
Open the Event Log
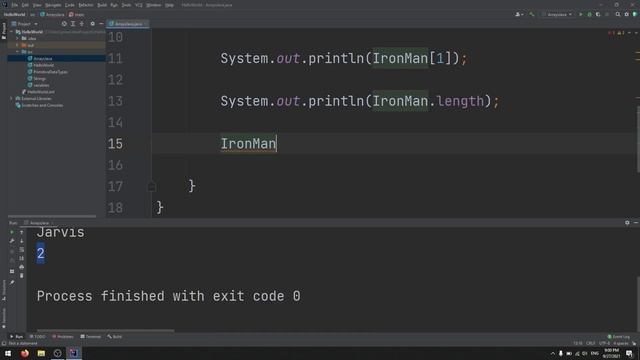point(619,337)
